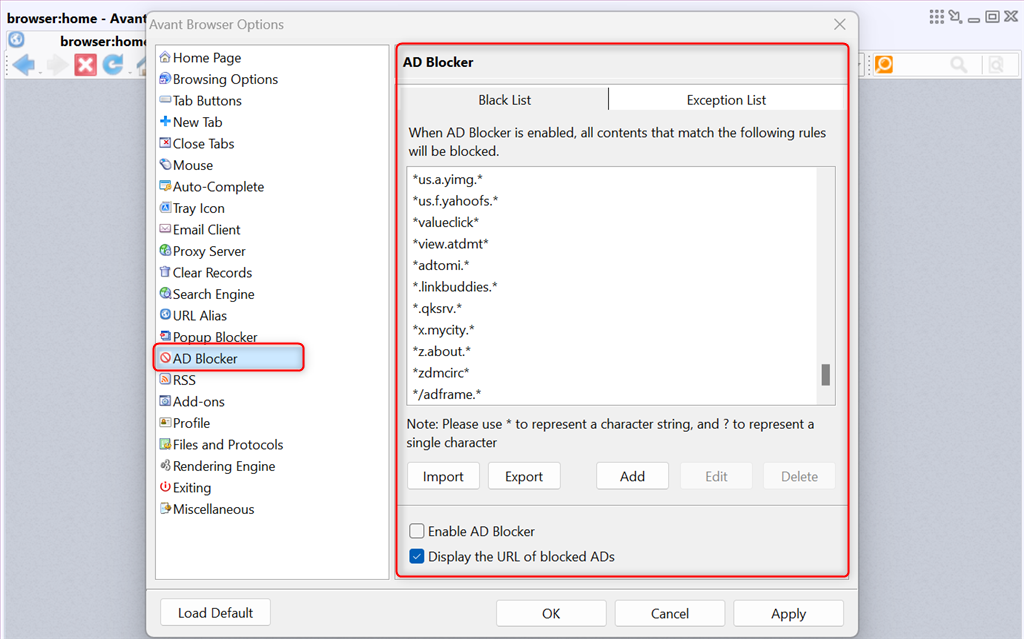Click the globe icon on the browser:home tab
The image size is (1024, 639).
[x=16, y=40]
